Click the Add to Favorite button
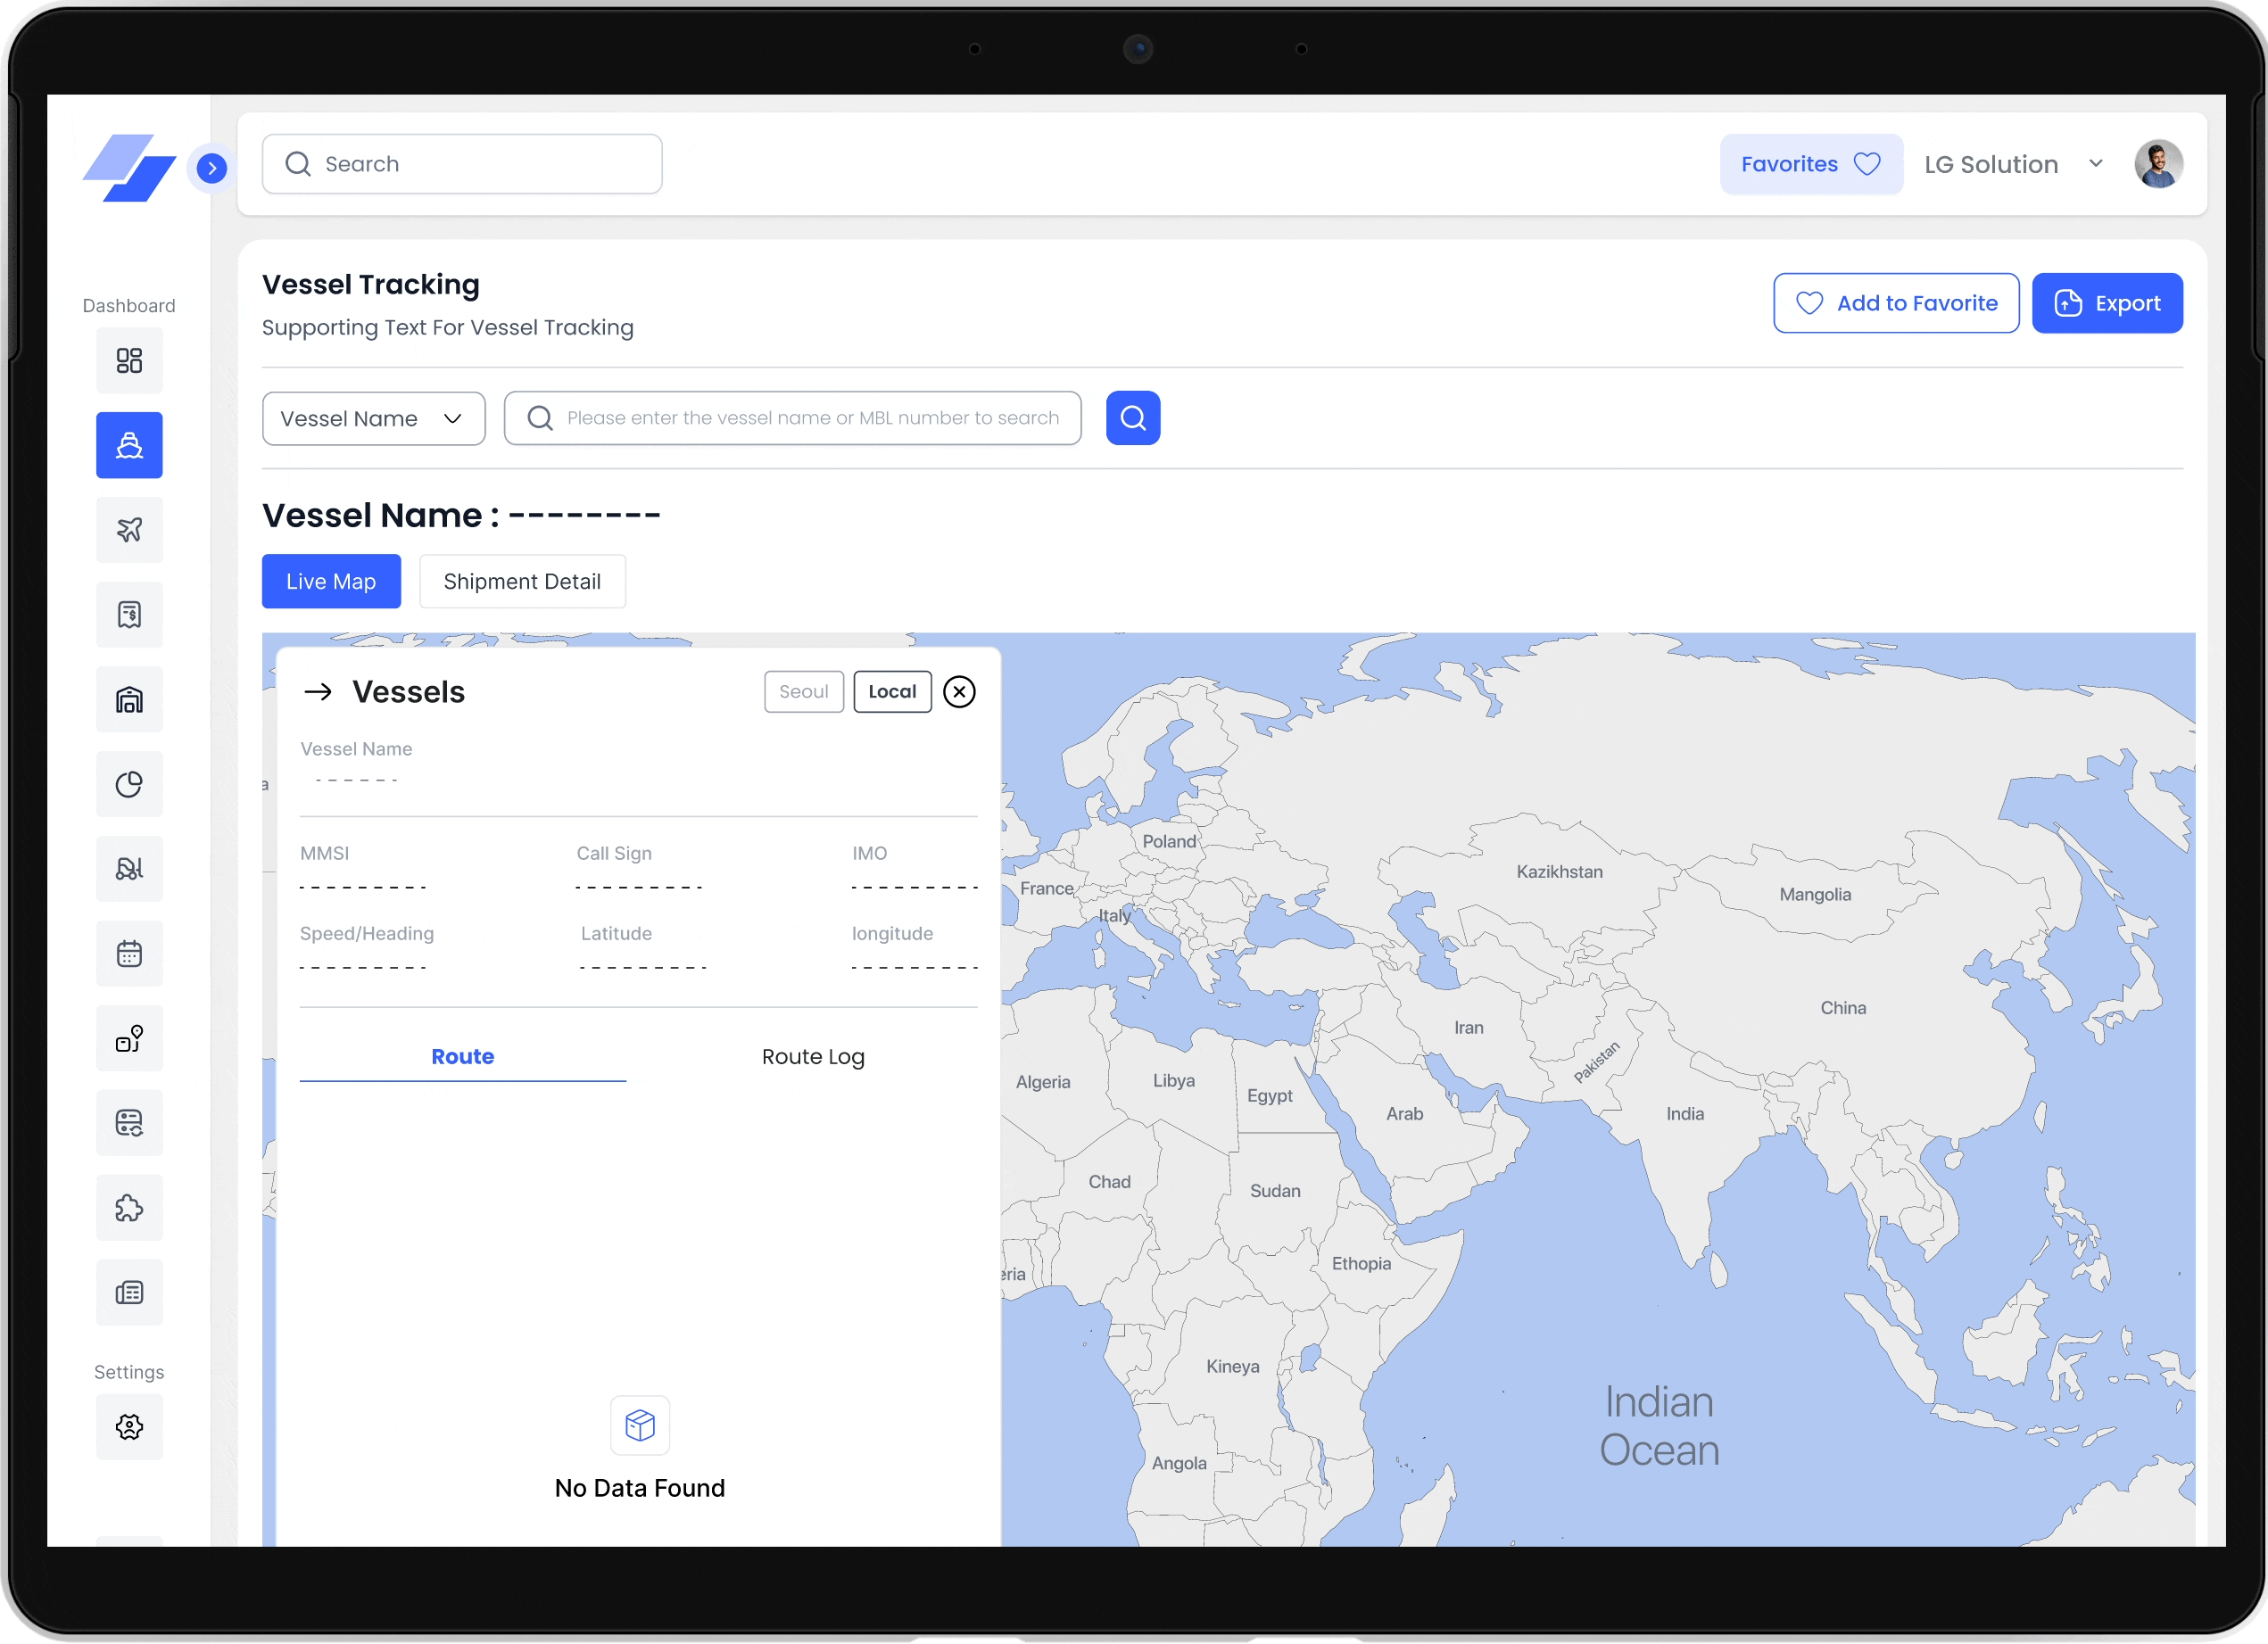The width and height of the screenshot is (2268, 1644). pyautogui.click(x=1895, y=303)
